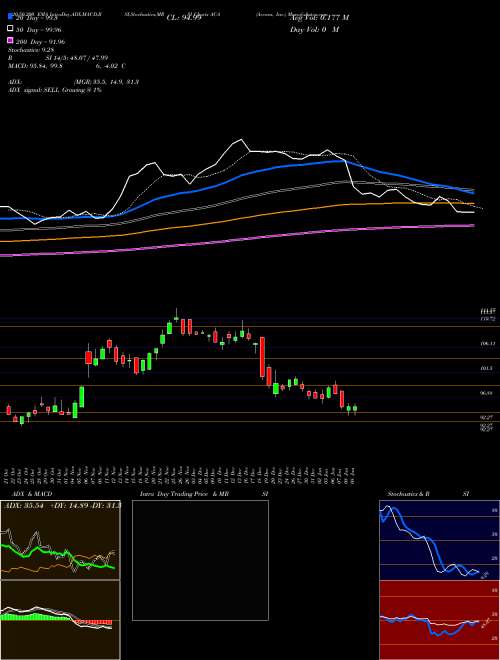Click the 'CL: 94.99' closing price label
The width and height of the screenshot is (500, 660).
coord(184,18)
